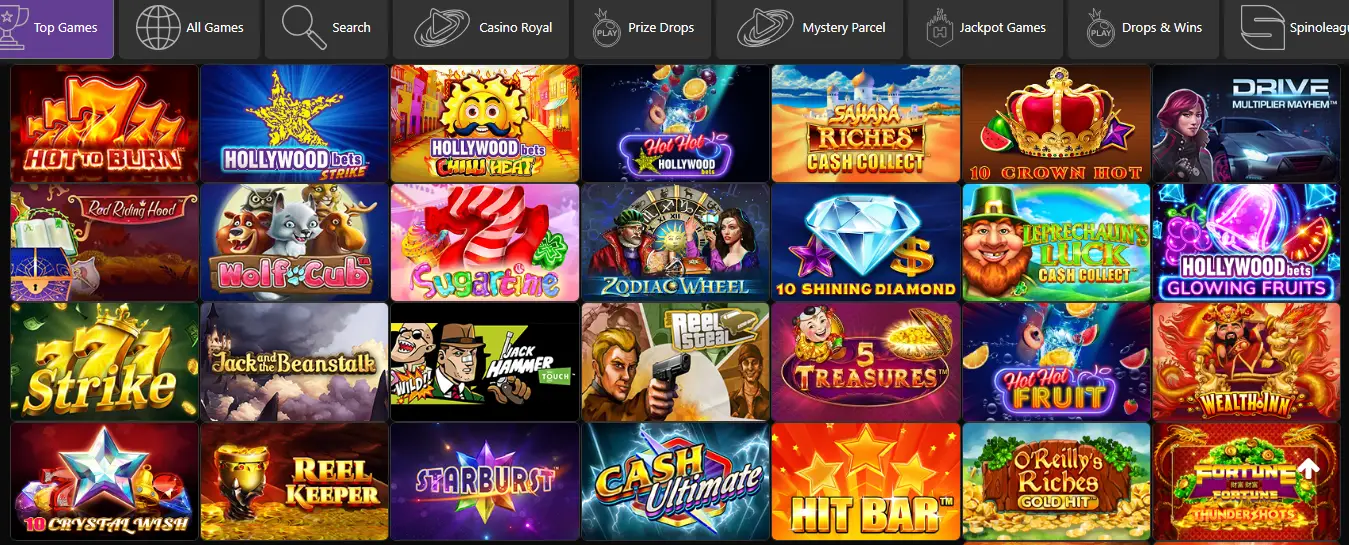Screen dimensions: 1349x545
Task: Open Jack and the Beanstalk game
Action: click(294, 361)
